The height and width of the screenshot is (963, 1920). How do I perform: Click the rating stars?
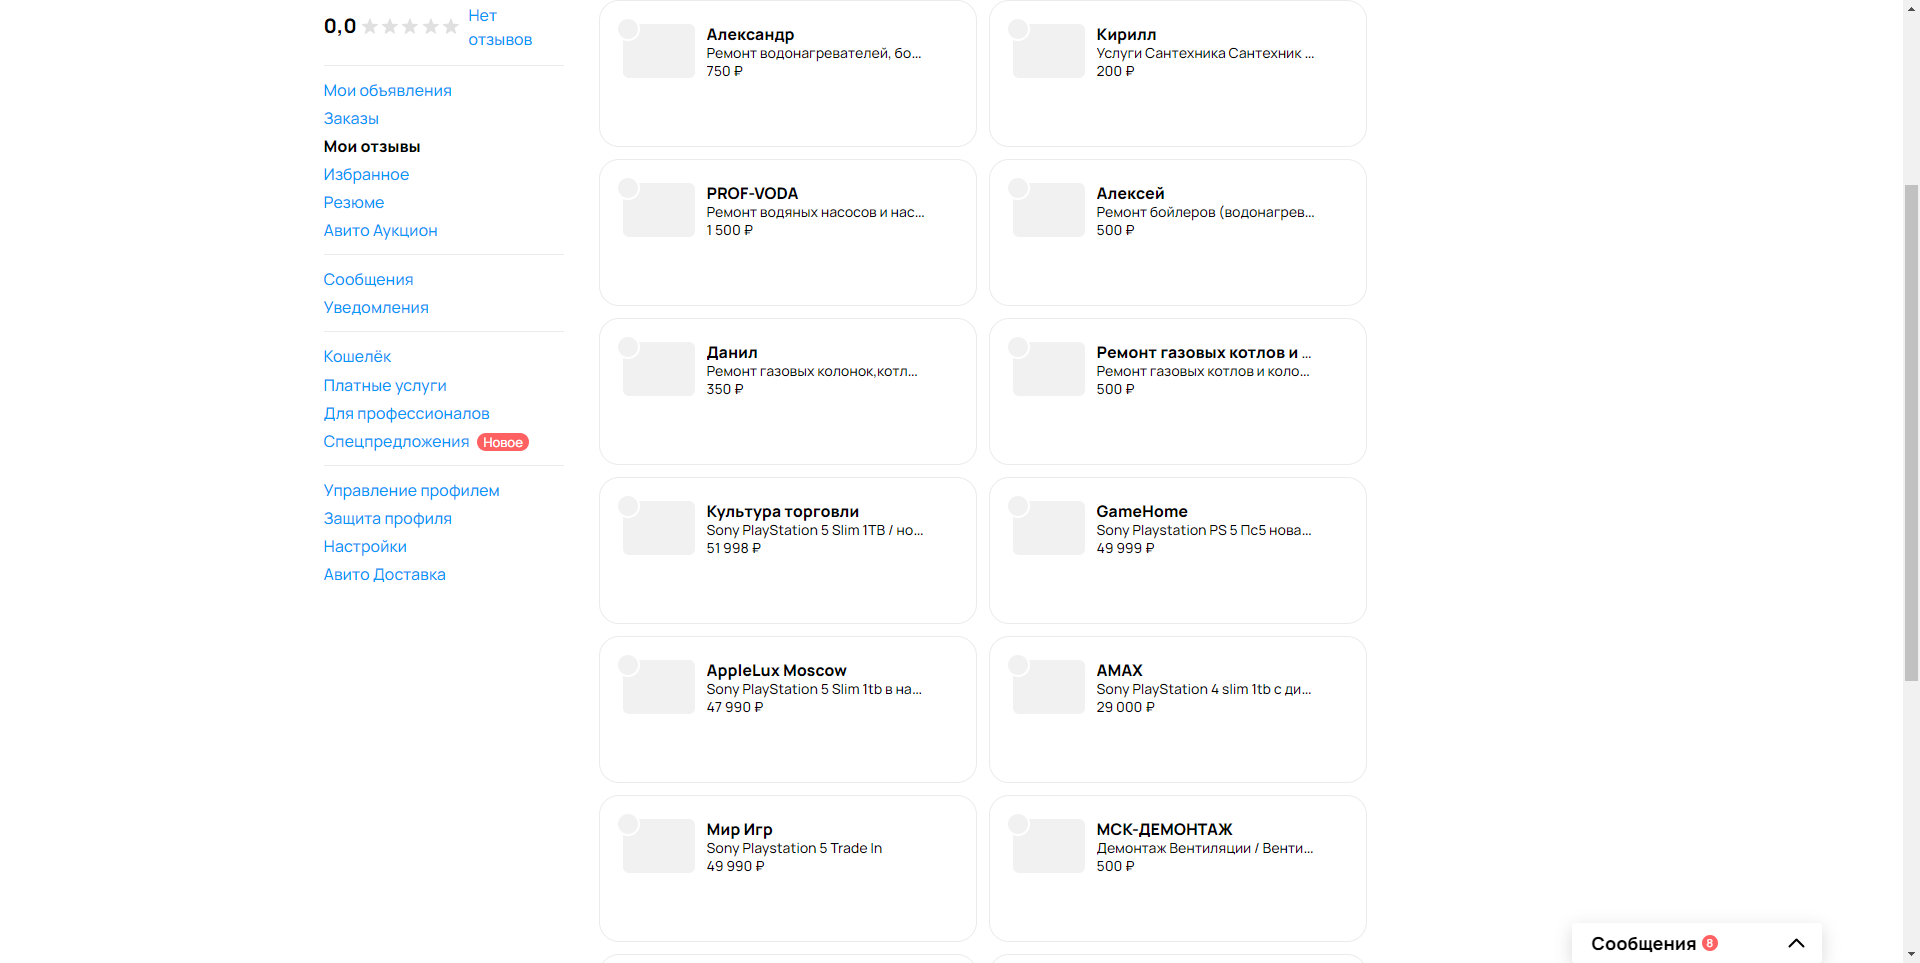(410, 27)
